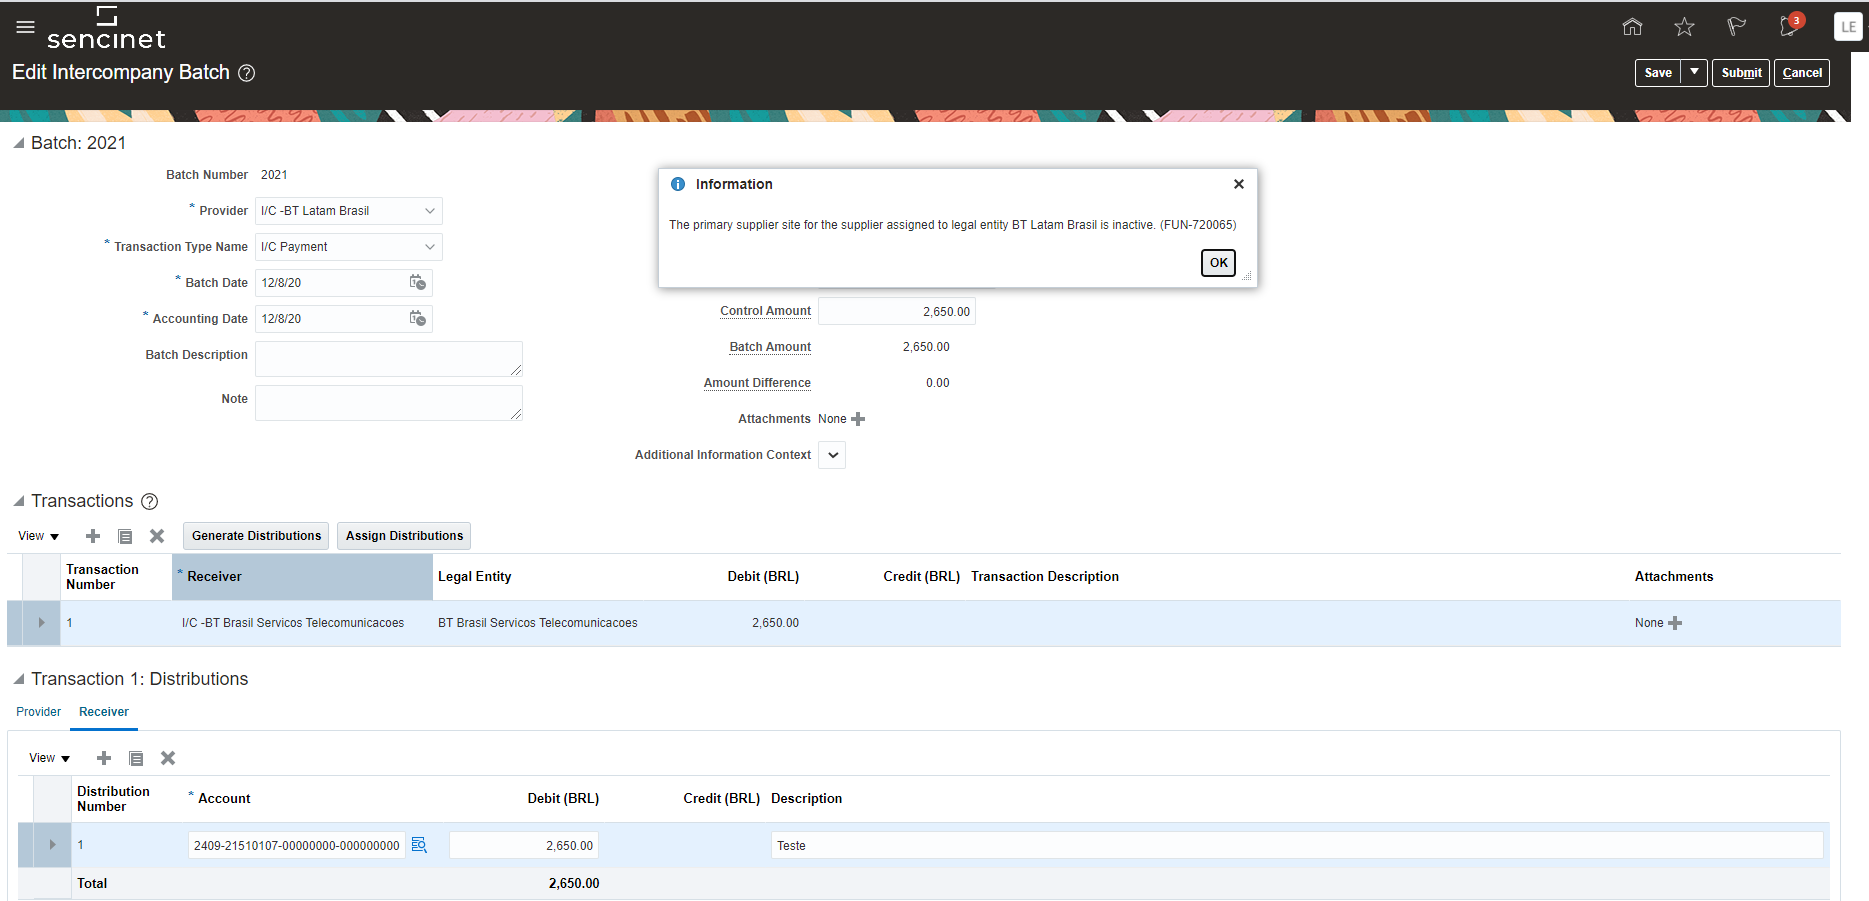Click help icon next to Transactions
This screenshot has height=901, width=1869.
pos(150,501)
